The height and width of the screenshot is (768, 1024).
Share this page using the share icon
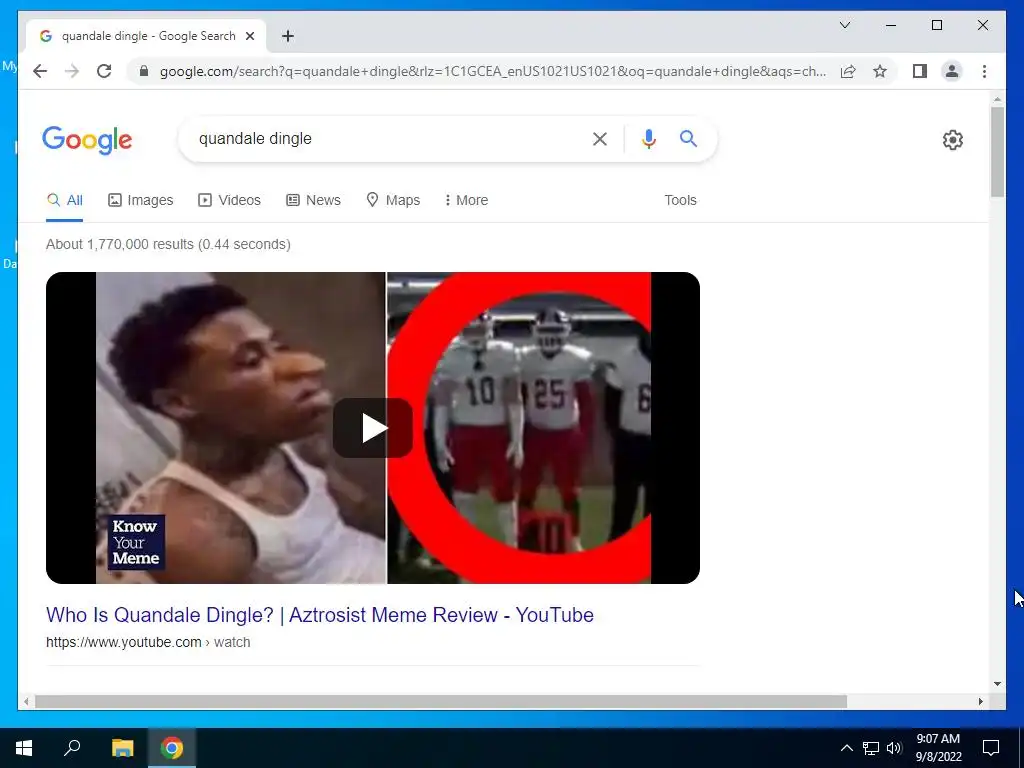pyautogui.click(x=848, y=71)
